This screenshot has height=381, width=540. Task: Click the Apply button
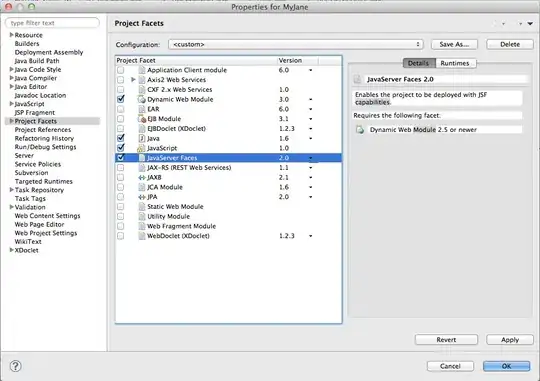[510, 340]
